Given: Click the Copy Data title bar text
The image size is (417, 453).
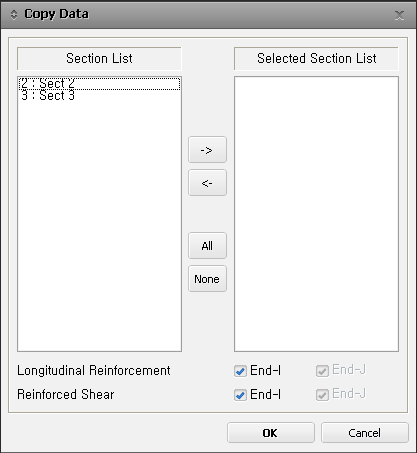Looking at the screenshot, I should point(56,14).
